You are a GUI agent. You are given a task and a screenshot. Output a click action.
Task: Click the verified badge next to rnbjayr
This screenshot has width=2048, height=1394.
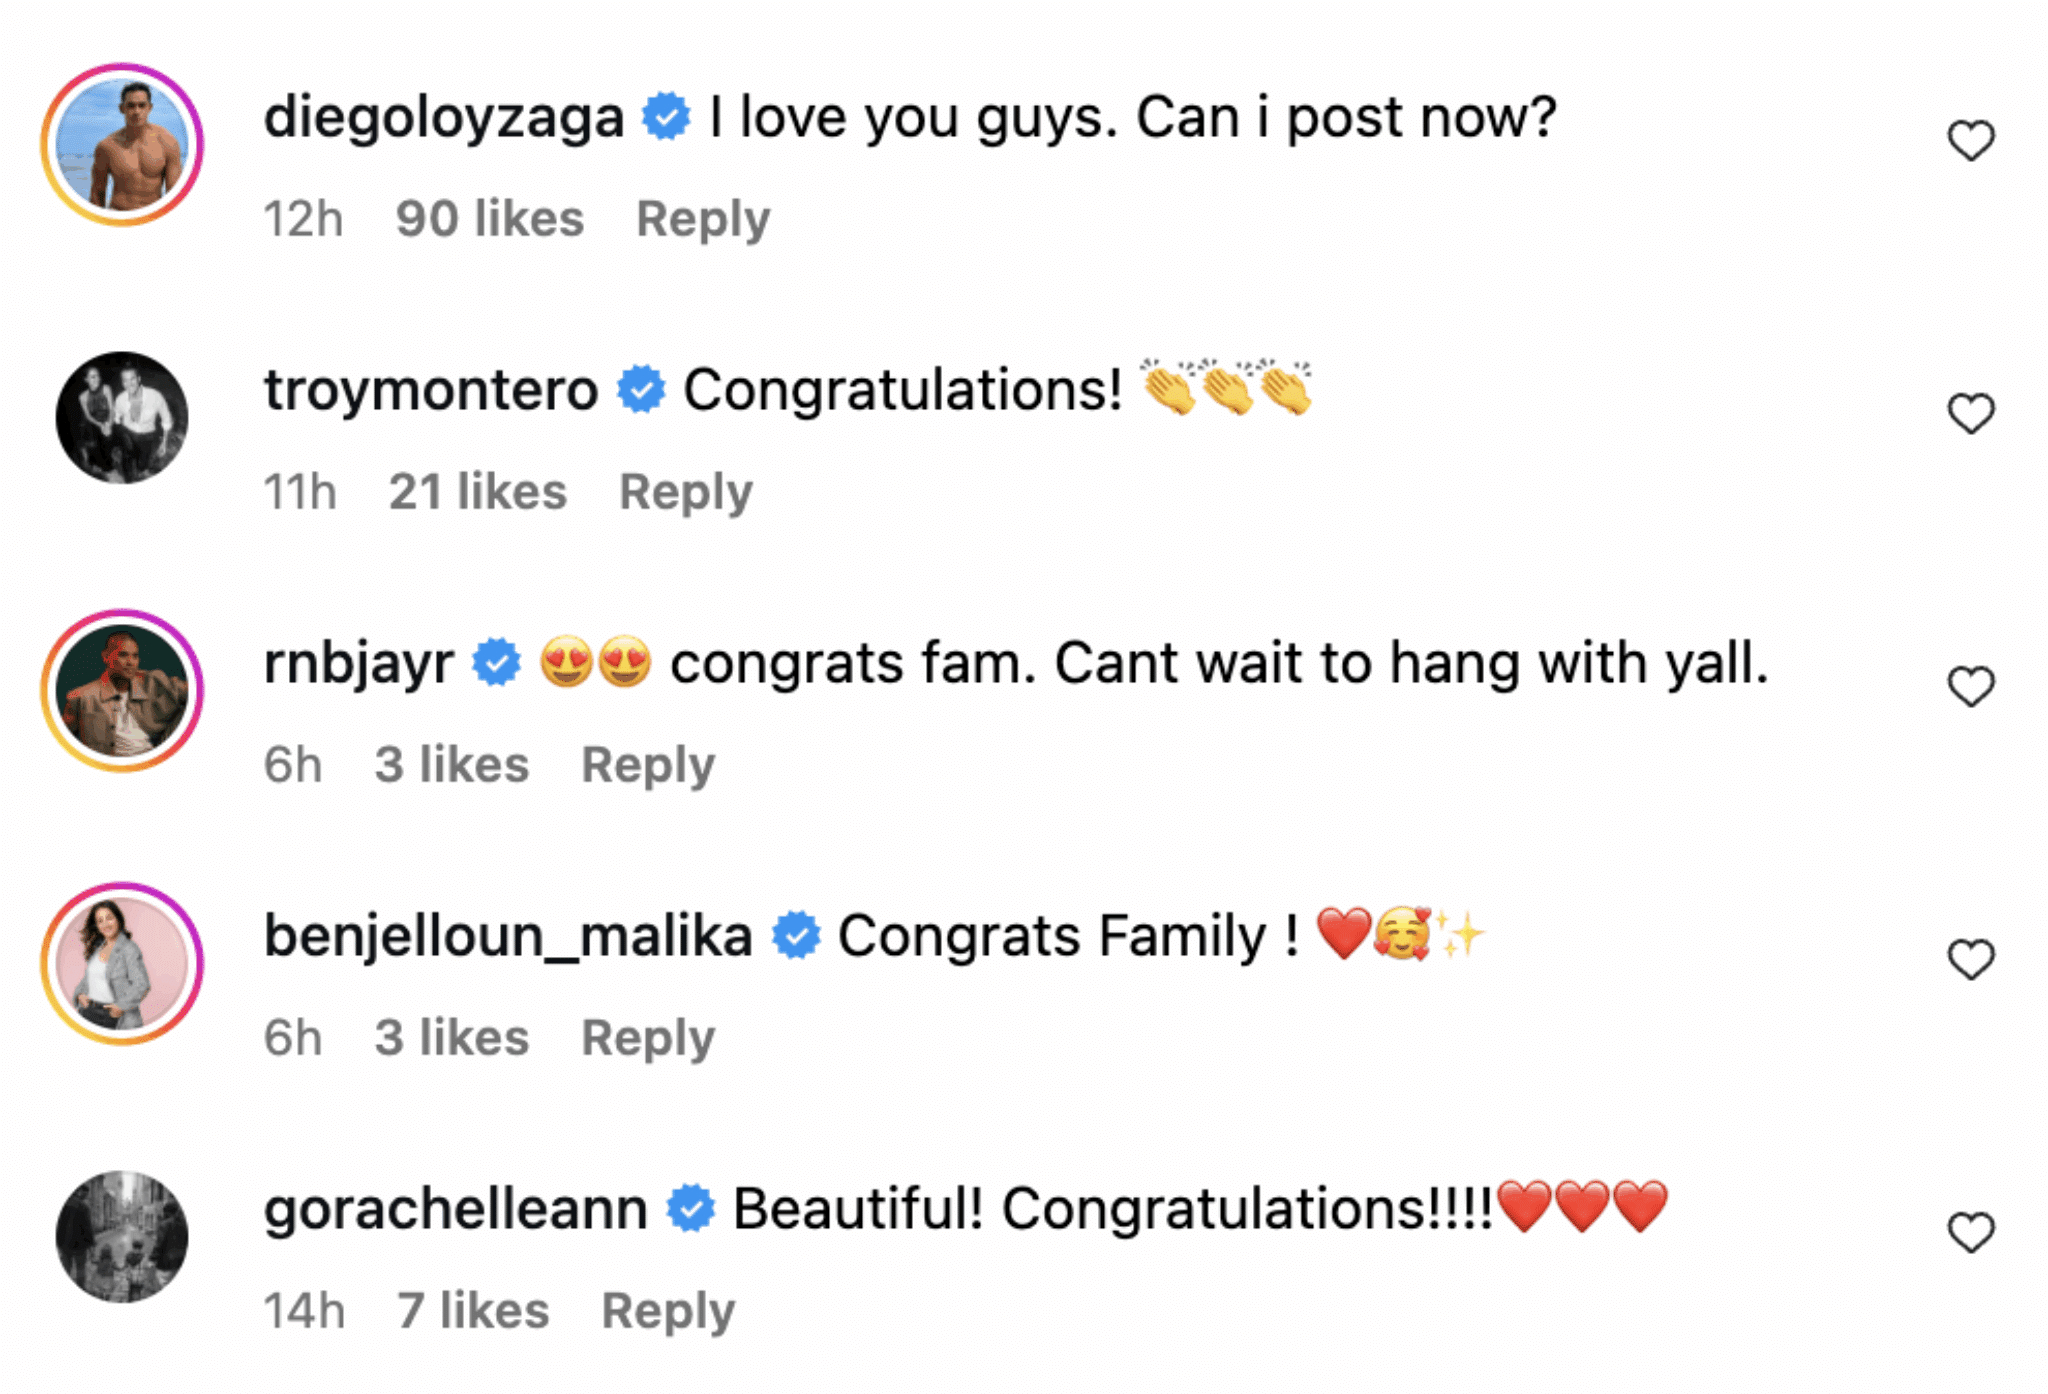click(494, 661)
